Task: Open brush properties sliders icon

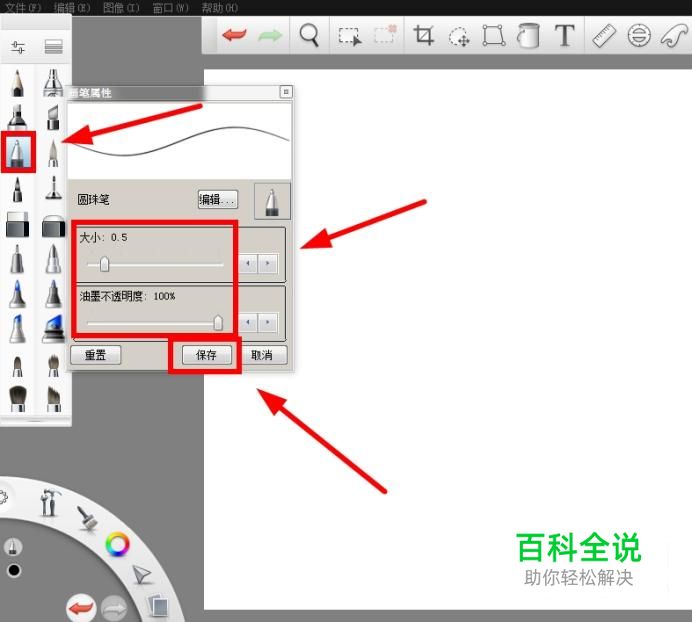Action: pyautogui.click(x=18, y=47)
